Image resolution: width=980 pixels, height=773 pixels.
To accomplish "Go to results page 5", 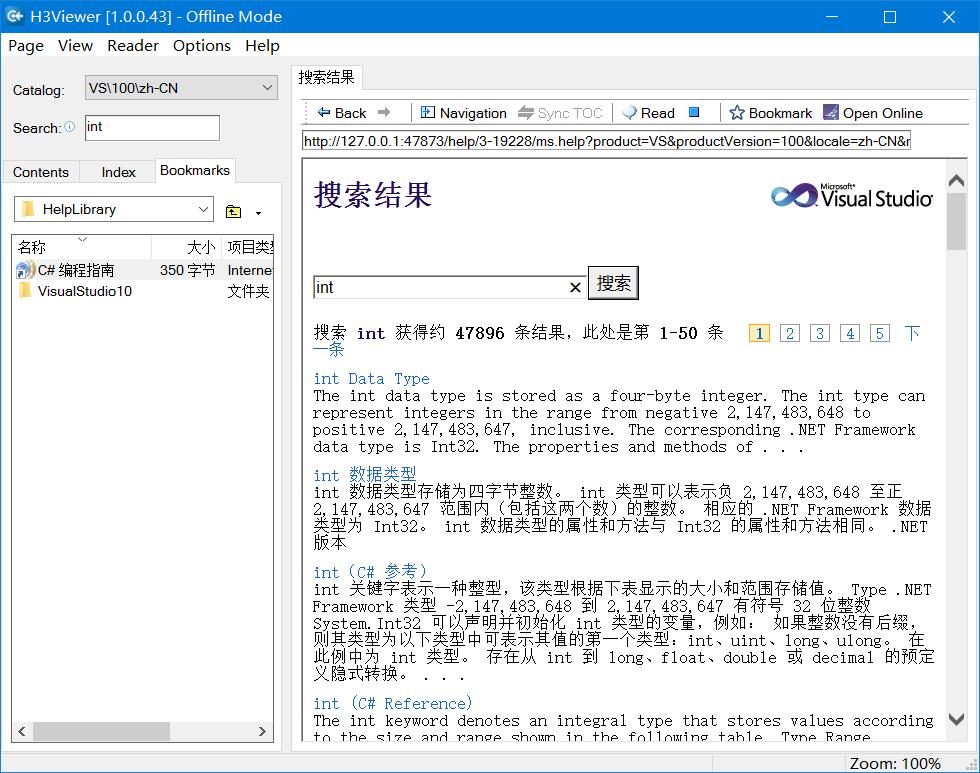I will [x=879, y=333].
